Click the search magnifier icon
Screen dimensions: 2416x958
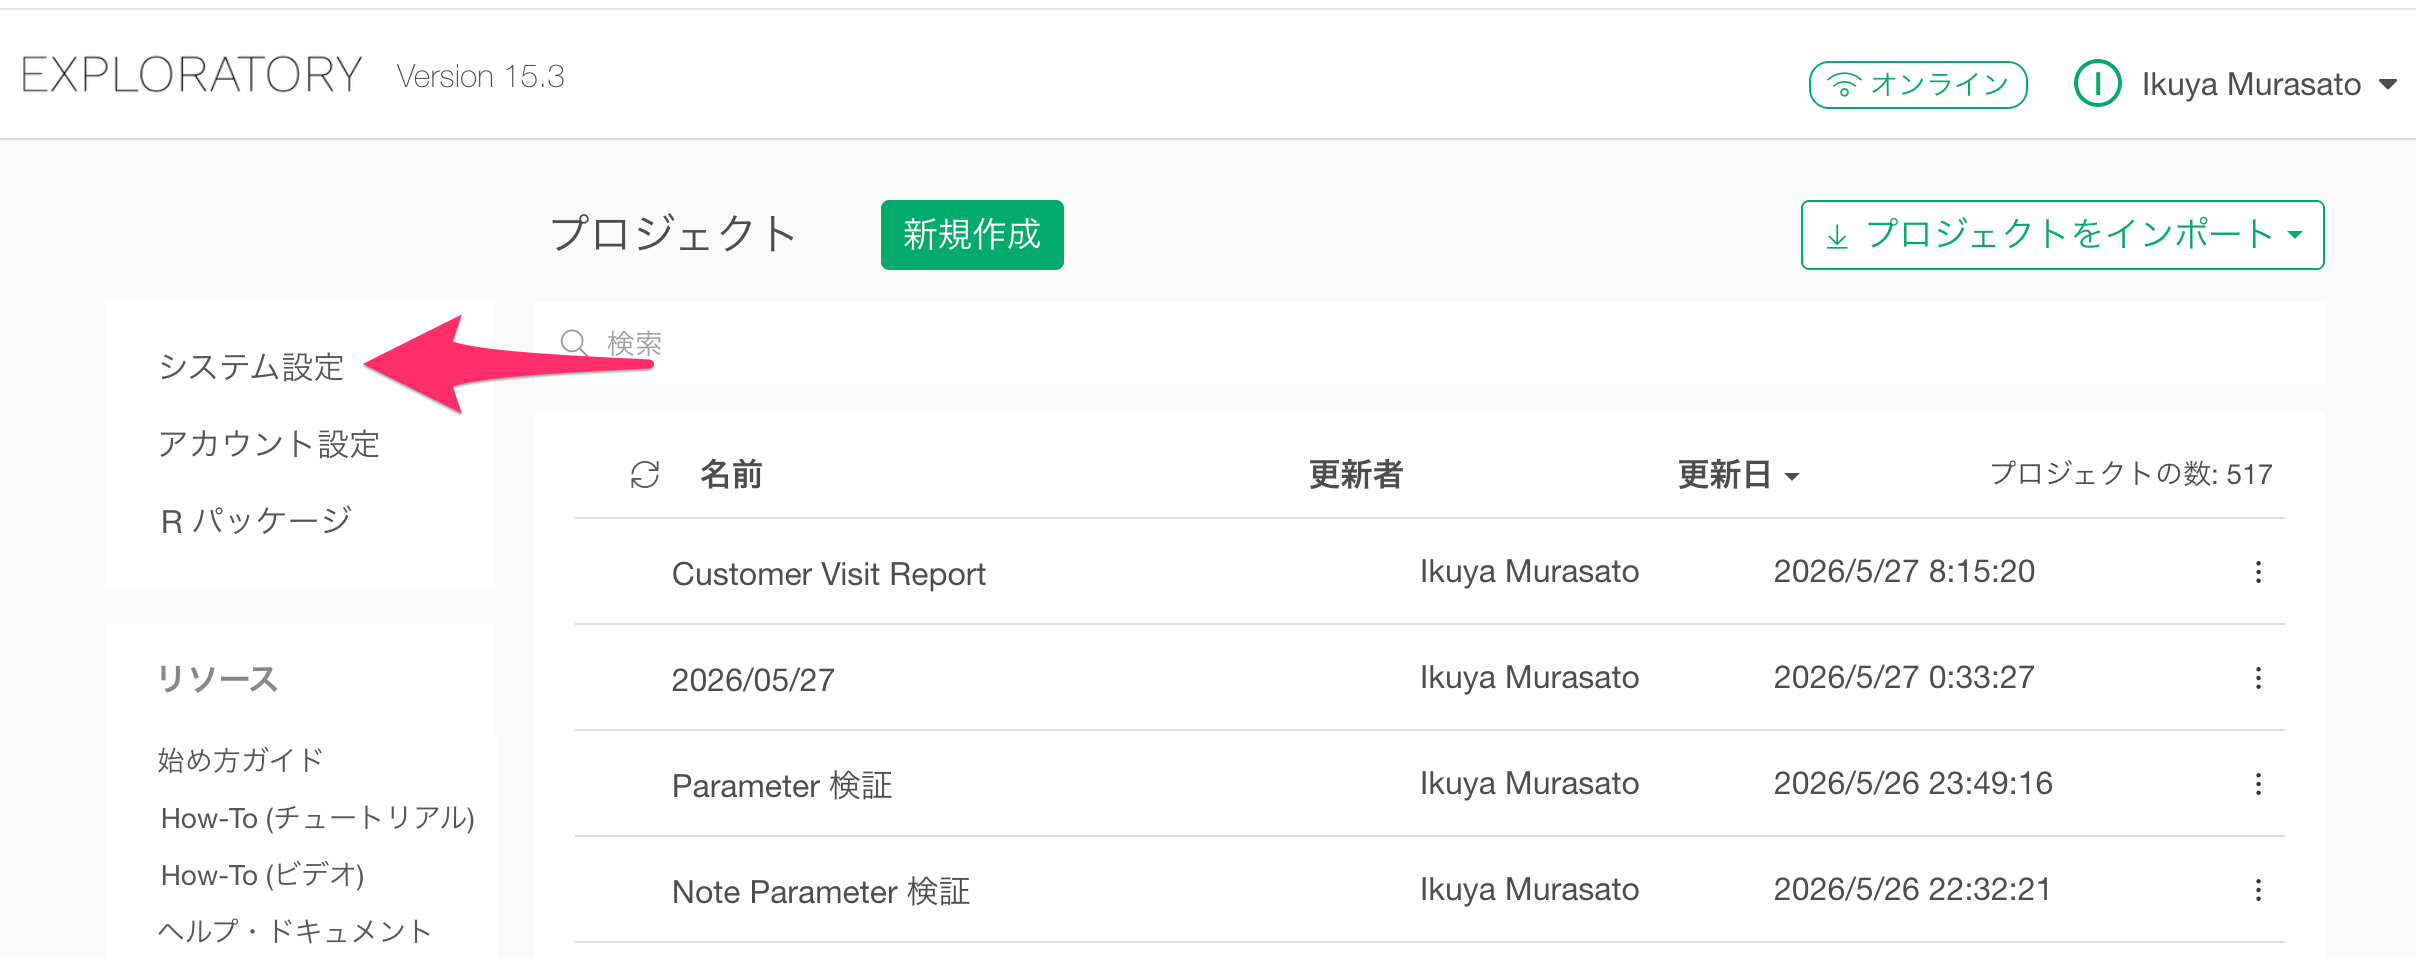(574, 343)
